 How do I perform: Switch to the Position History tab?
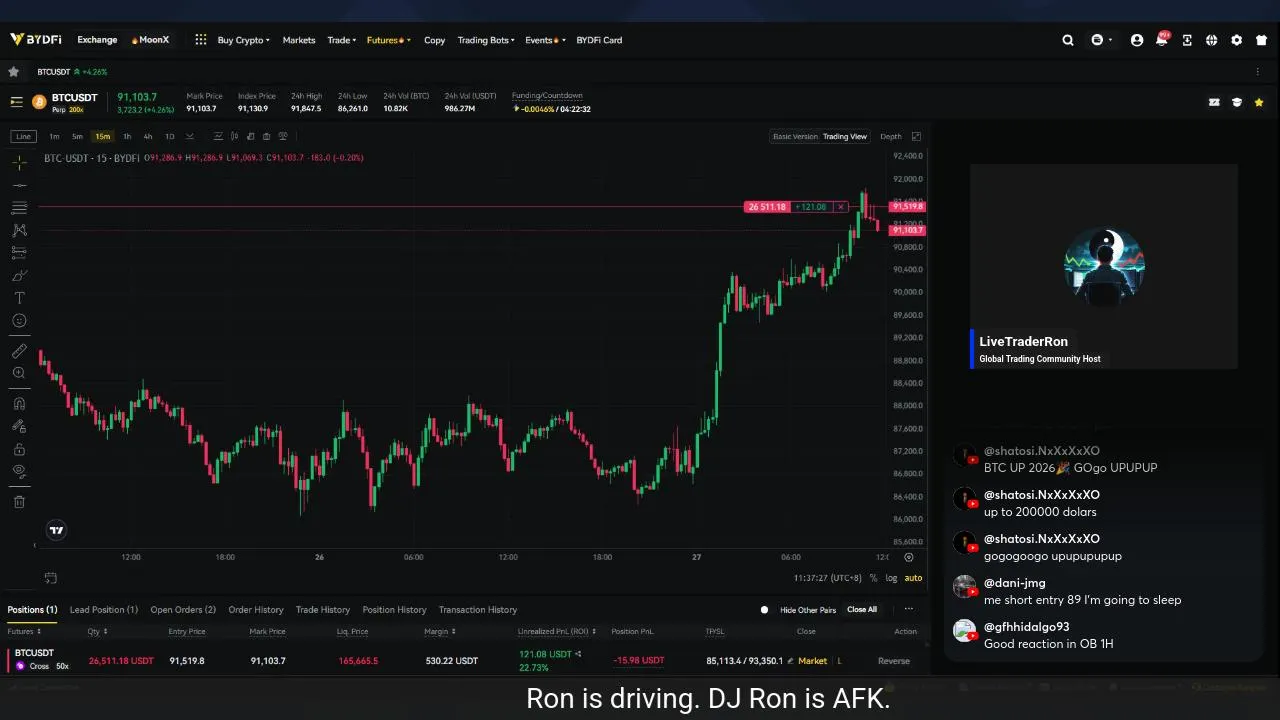tap(394, 610)
